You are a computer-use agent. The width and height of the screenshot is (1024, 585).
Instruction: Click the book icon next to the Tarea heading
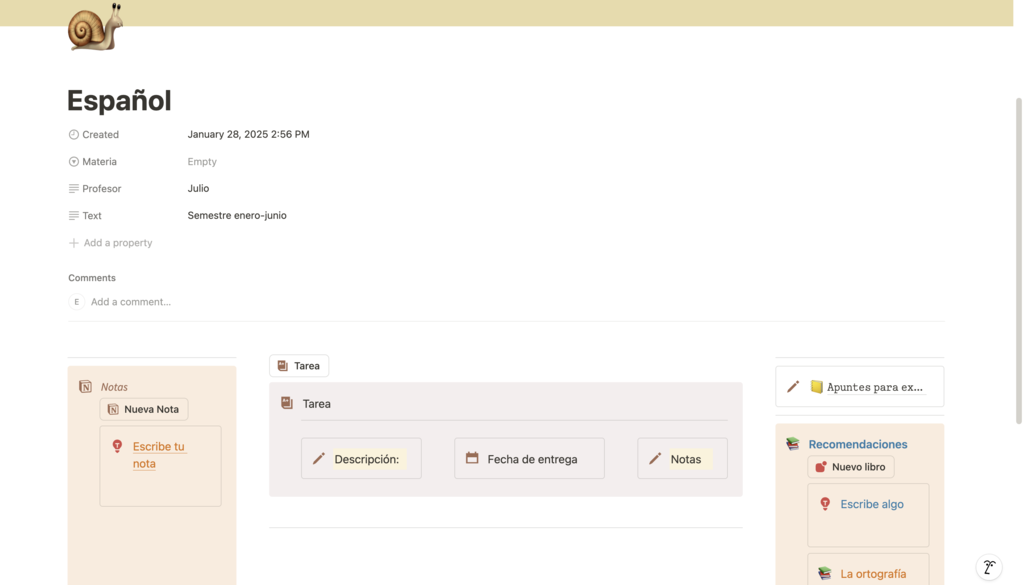287,403
